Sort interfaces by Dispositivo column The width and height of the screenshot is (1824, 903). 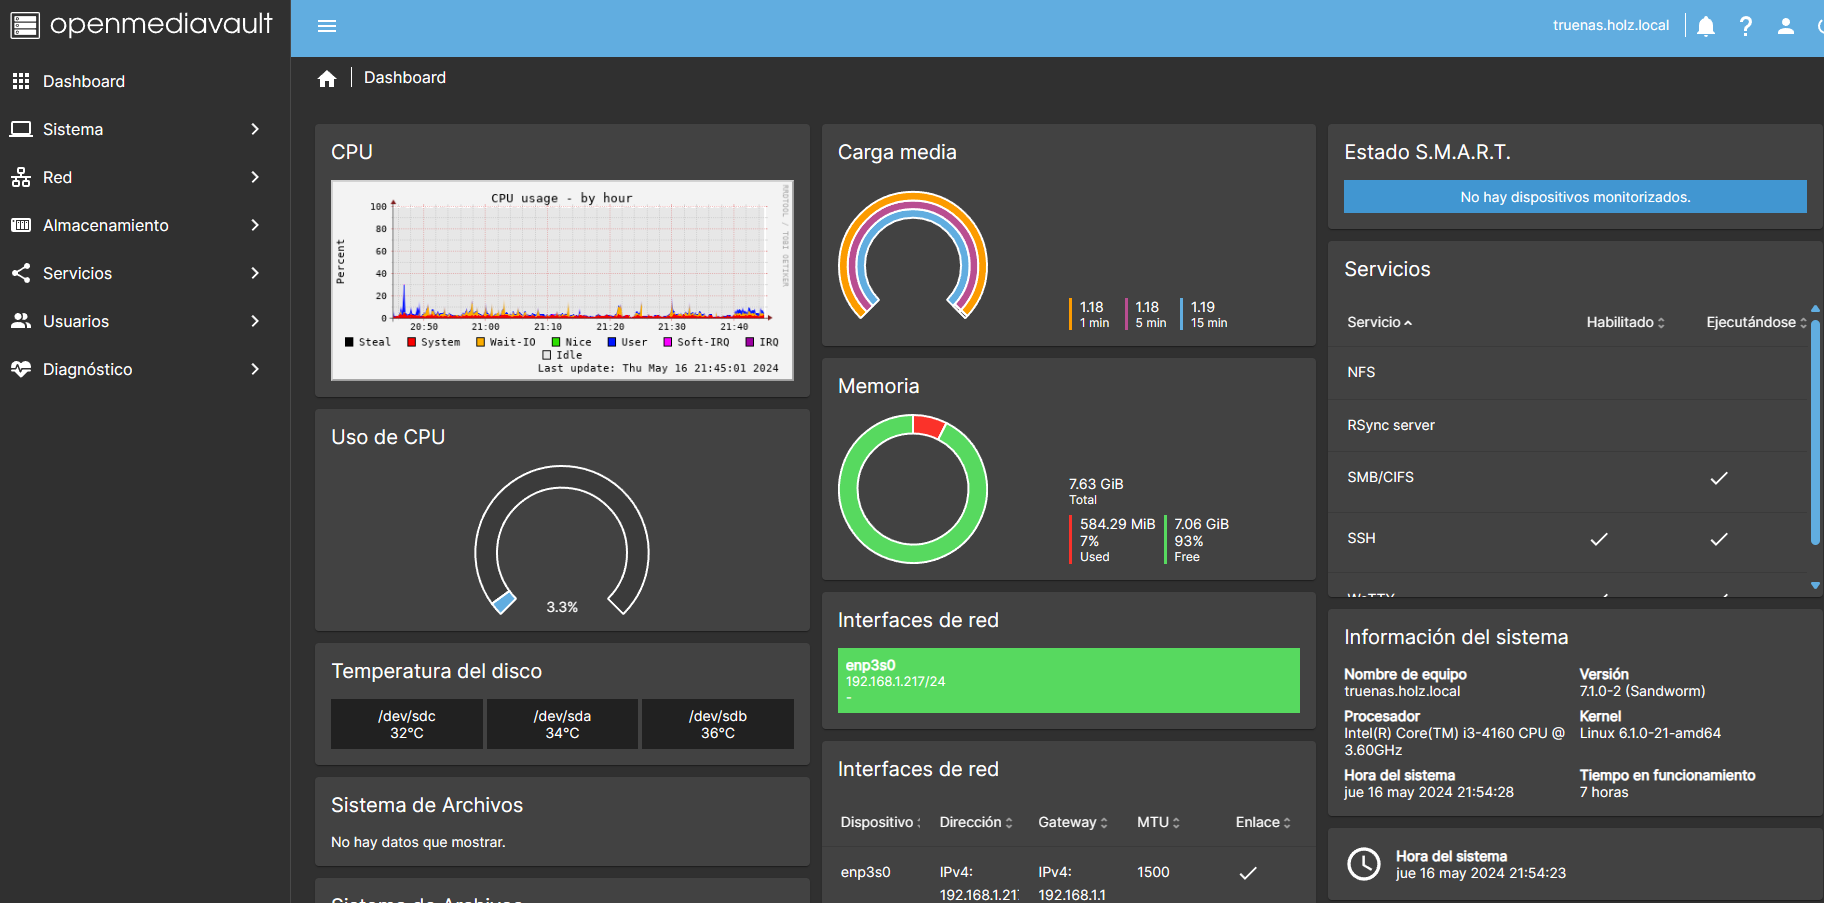880,822
